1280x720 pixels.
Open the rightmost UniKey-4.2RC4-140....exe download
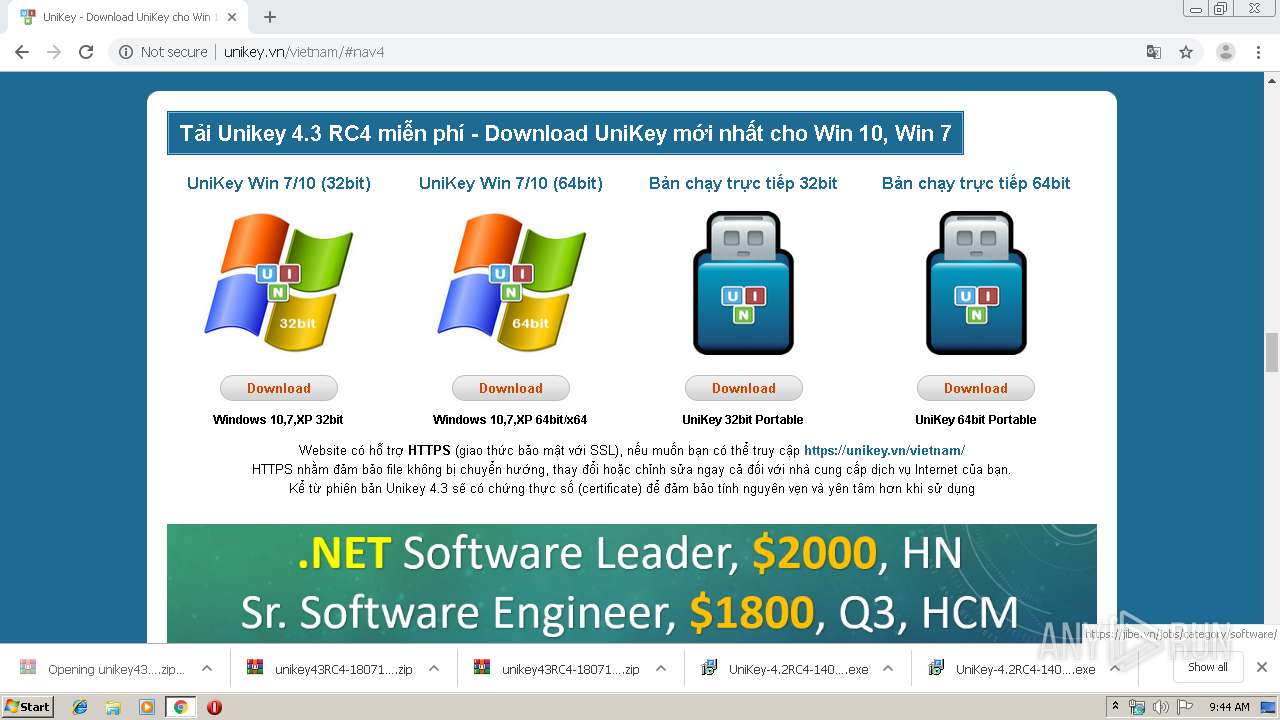click(x=1011, y=669)
